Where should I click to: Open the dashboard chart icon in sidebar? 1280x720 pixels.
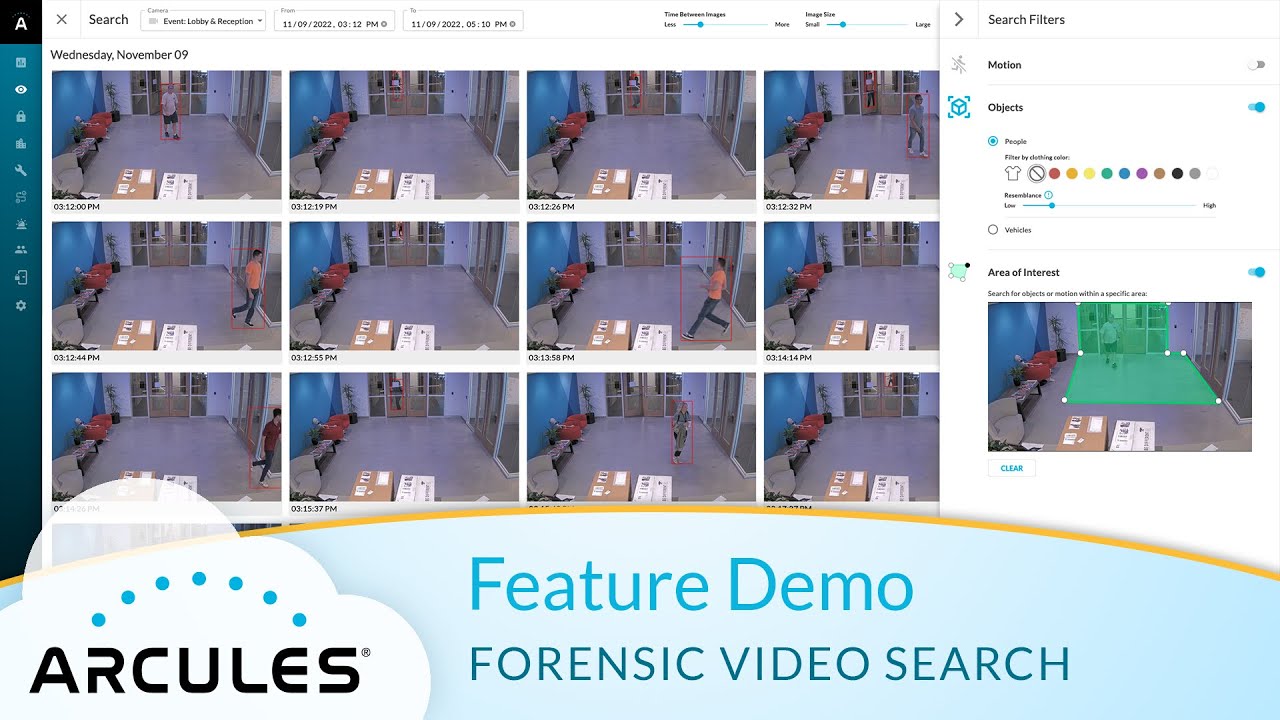click(21, 63)
